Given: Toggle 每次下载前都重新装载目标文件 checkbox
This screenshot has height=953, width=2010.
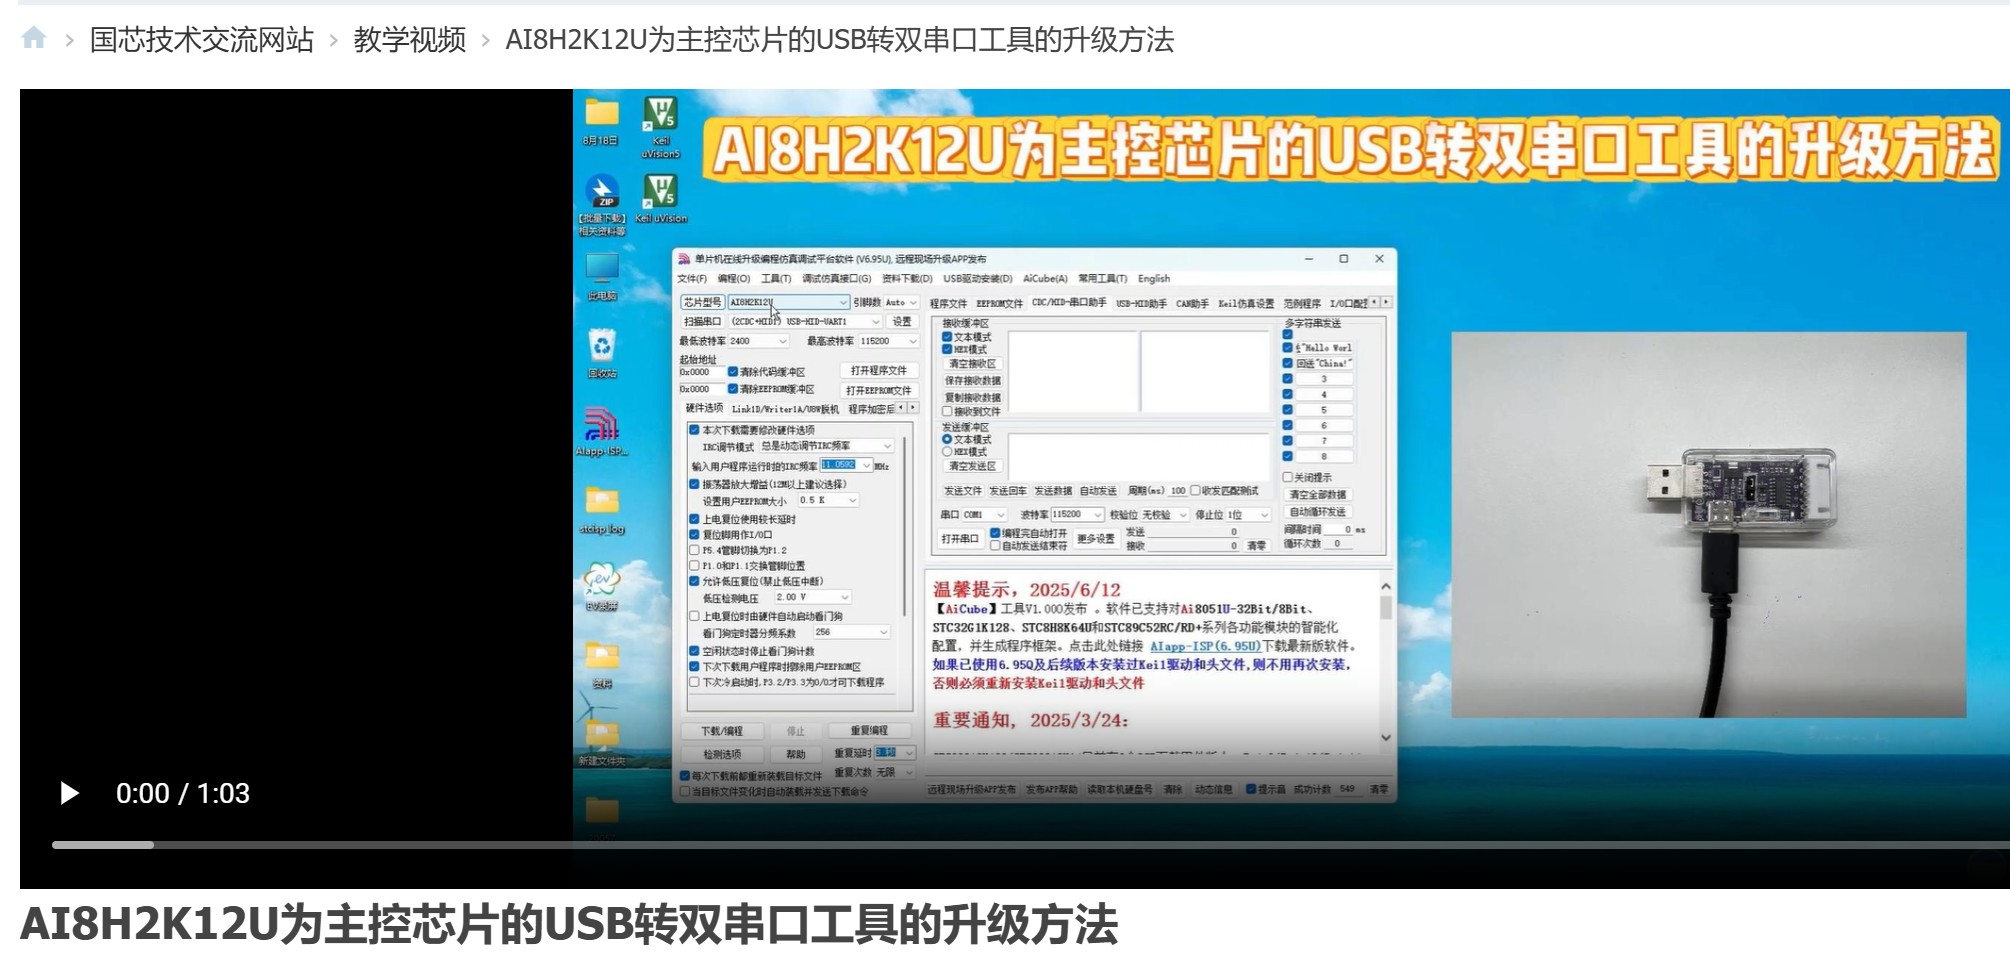Looking at the screenshot, I should 685,776.
